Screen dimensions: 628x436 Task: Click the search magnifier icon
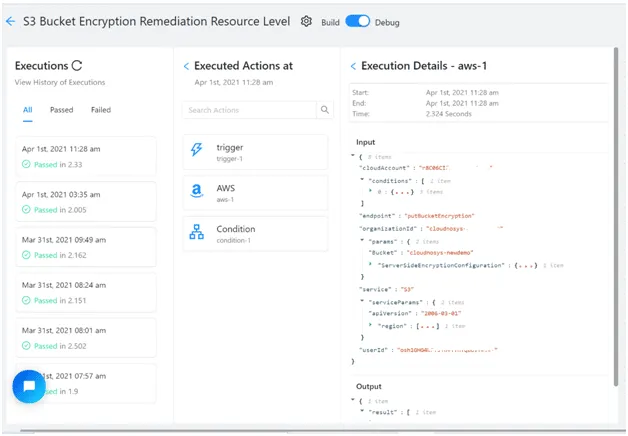point(325,110)
